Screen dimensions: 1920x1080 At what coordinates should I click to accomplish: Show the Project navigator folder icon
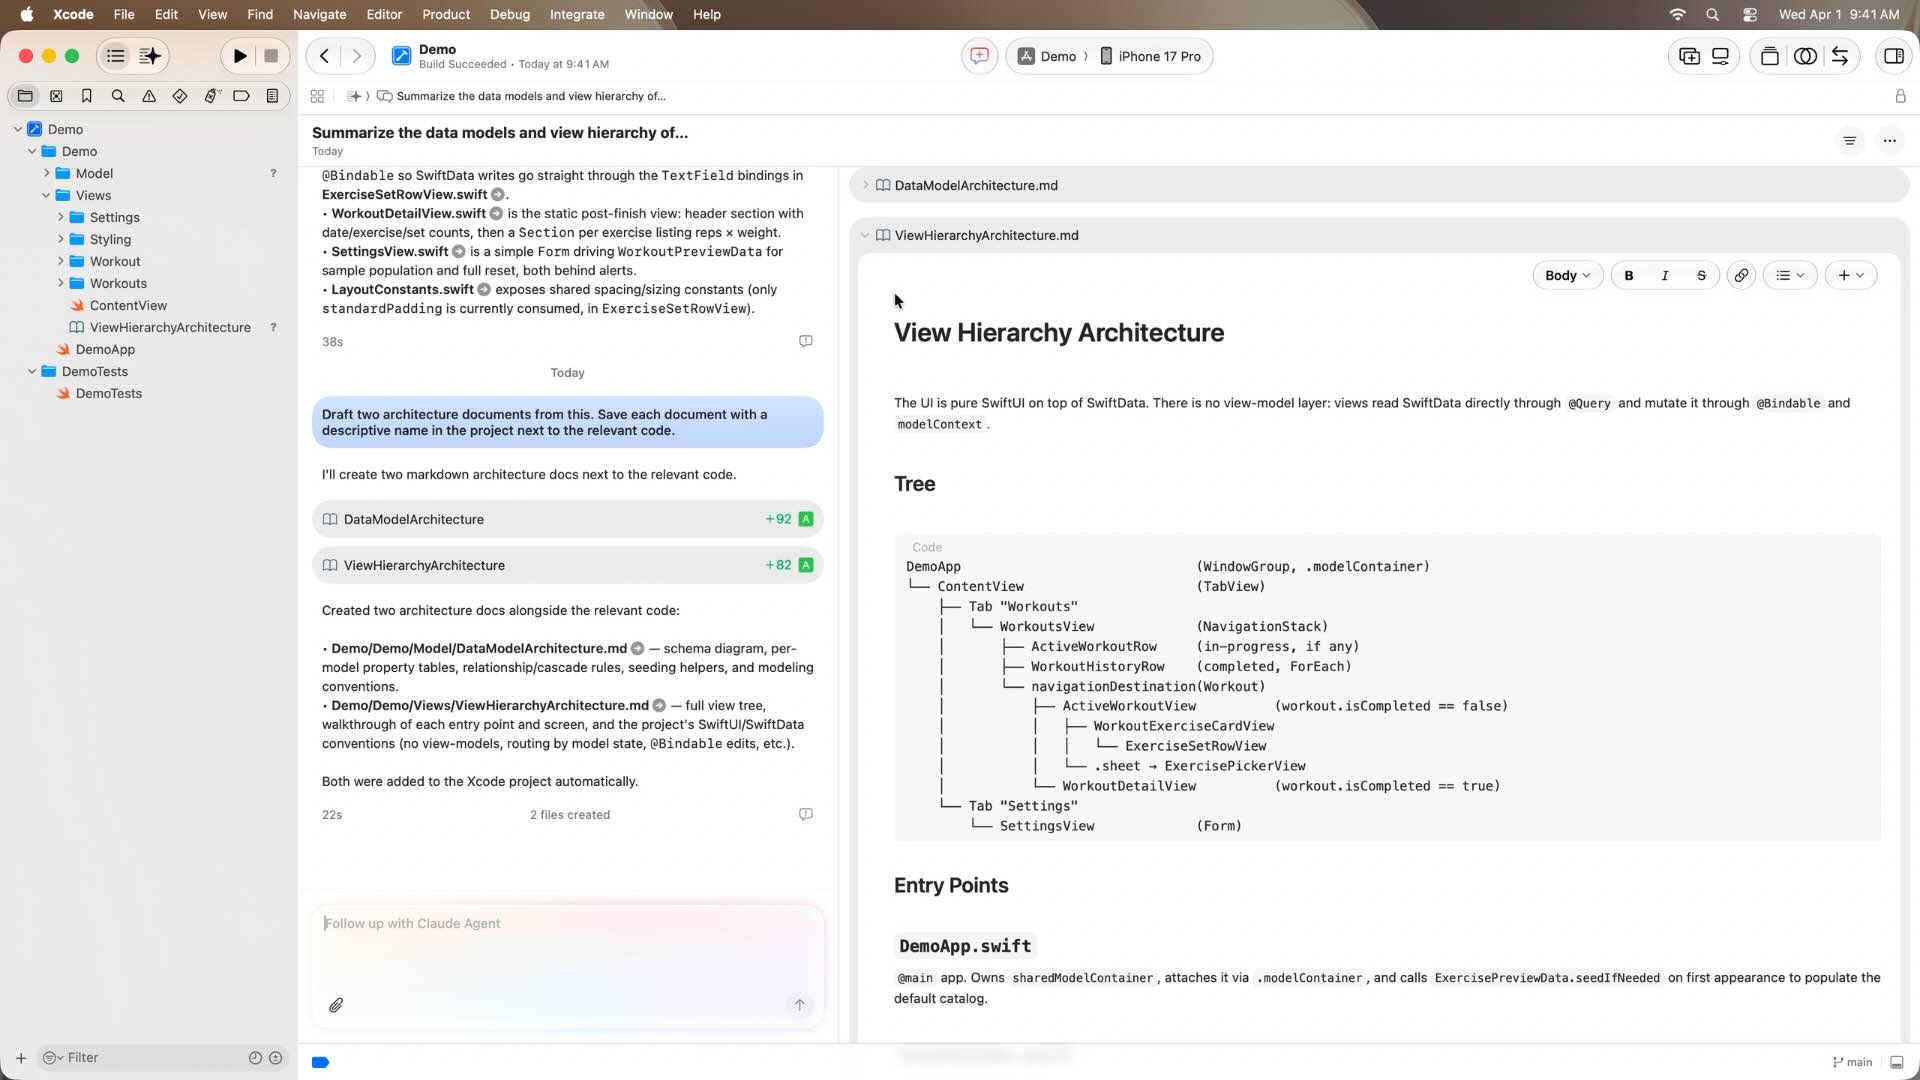(x=25, y=96)
